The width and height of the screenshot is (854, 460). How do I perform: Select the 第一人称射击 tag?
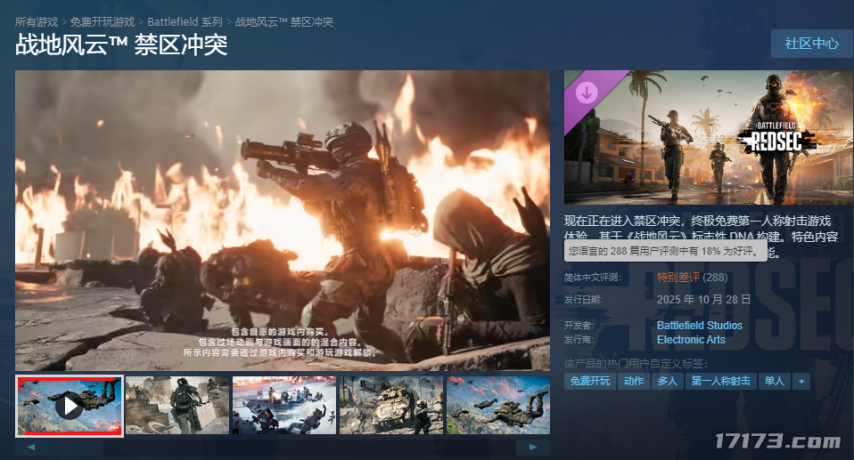[x=720, y=381]
